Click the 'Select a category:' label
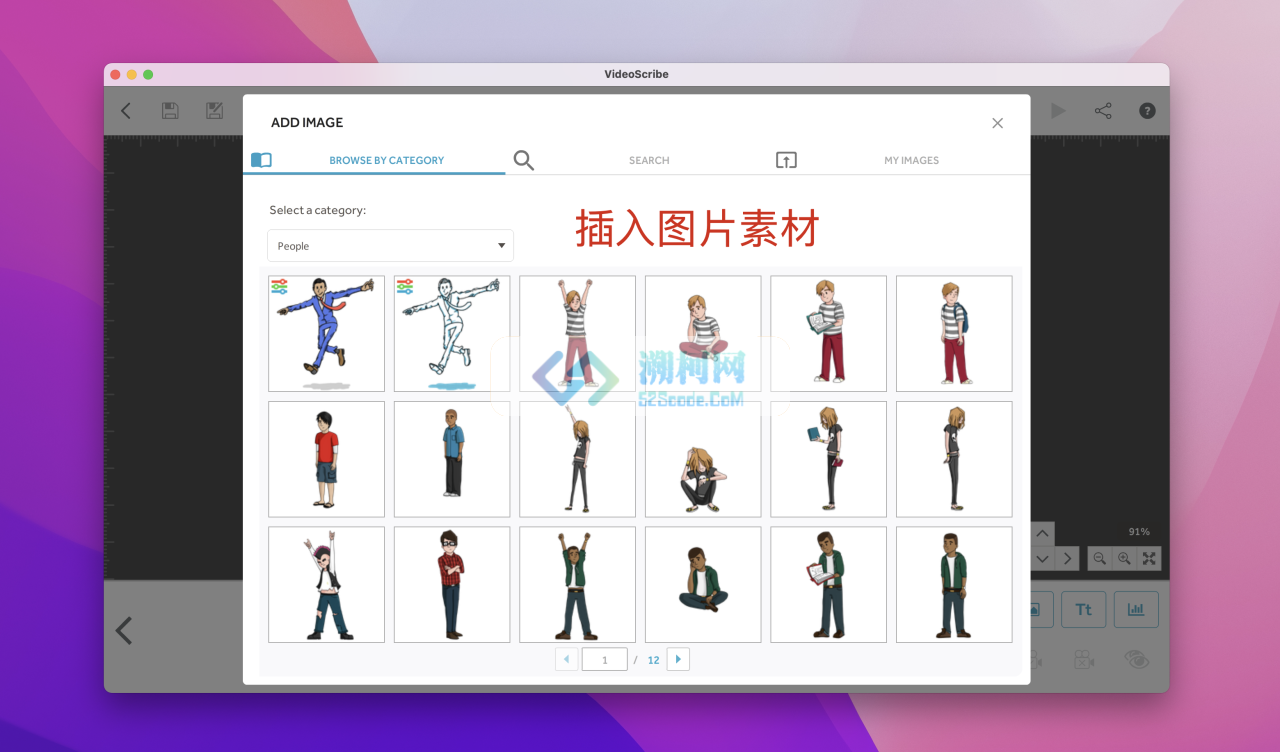The image size is (1280, 752). point(317,210)
